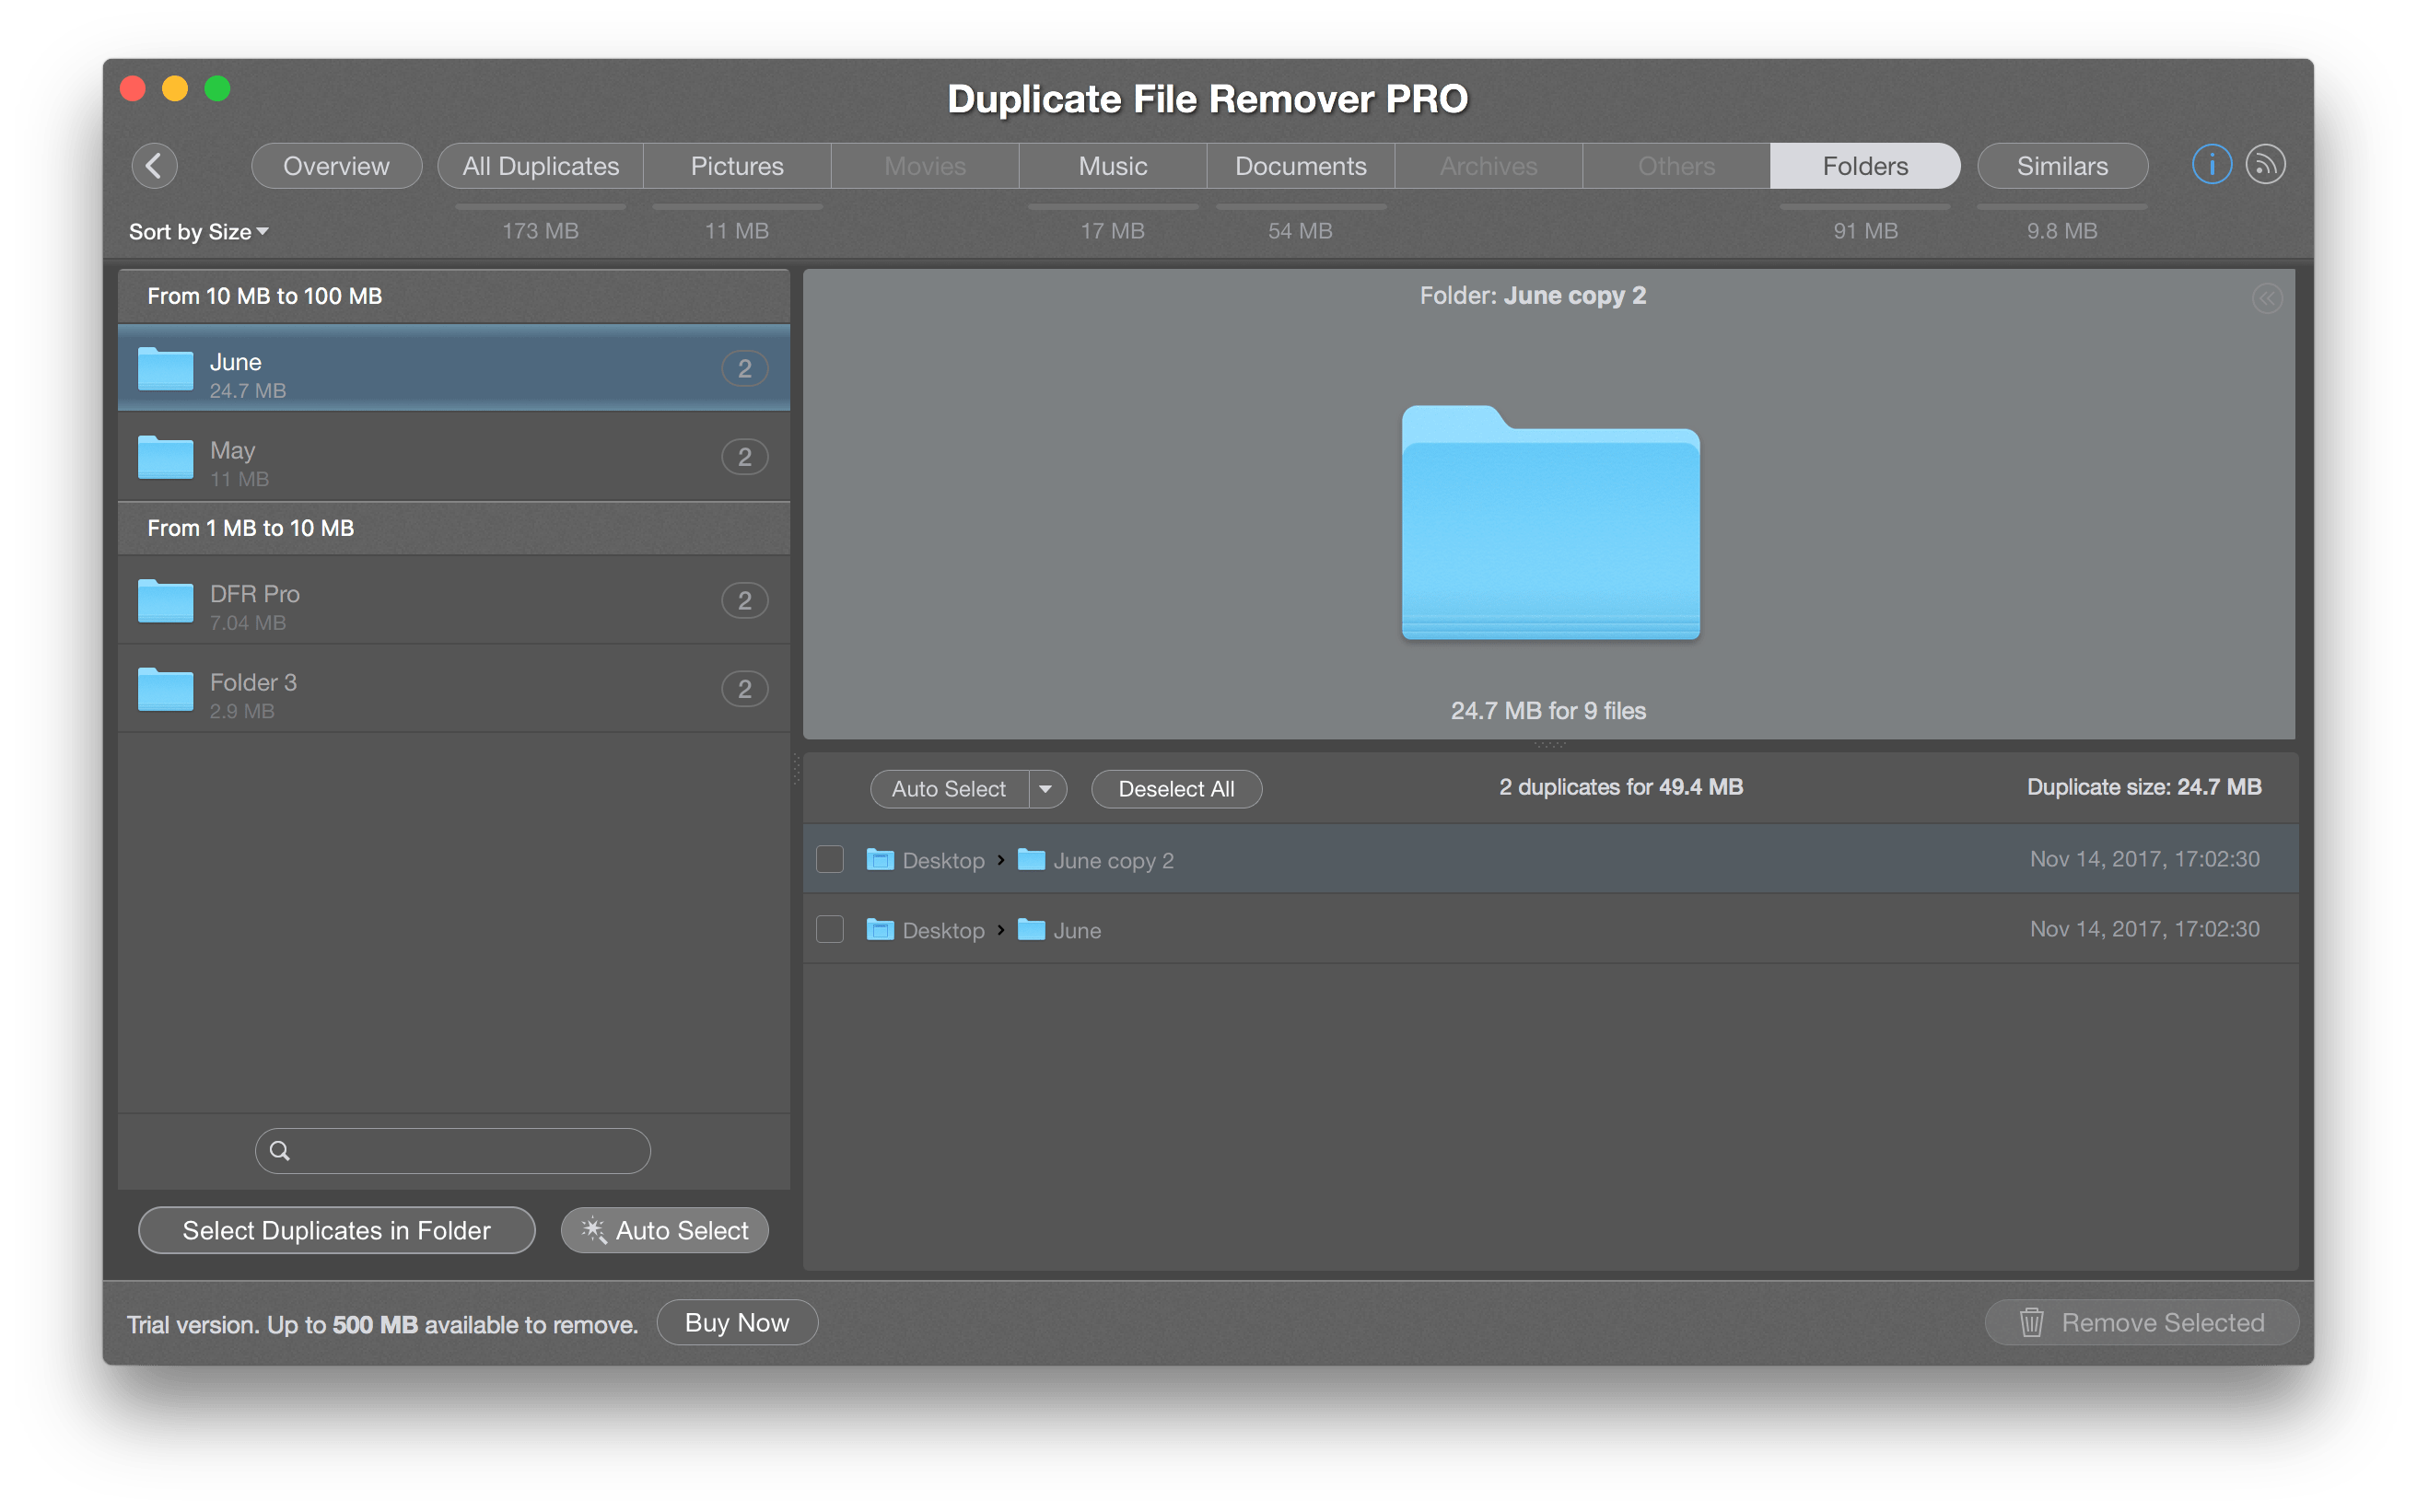
Task: Open the info icon in top right
Action: pyautogui.click(x=2210, y=165)
